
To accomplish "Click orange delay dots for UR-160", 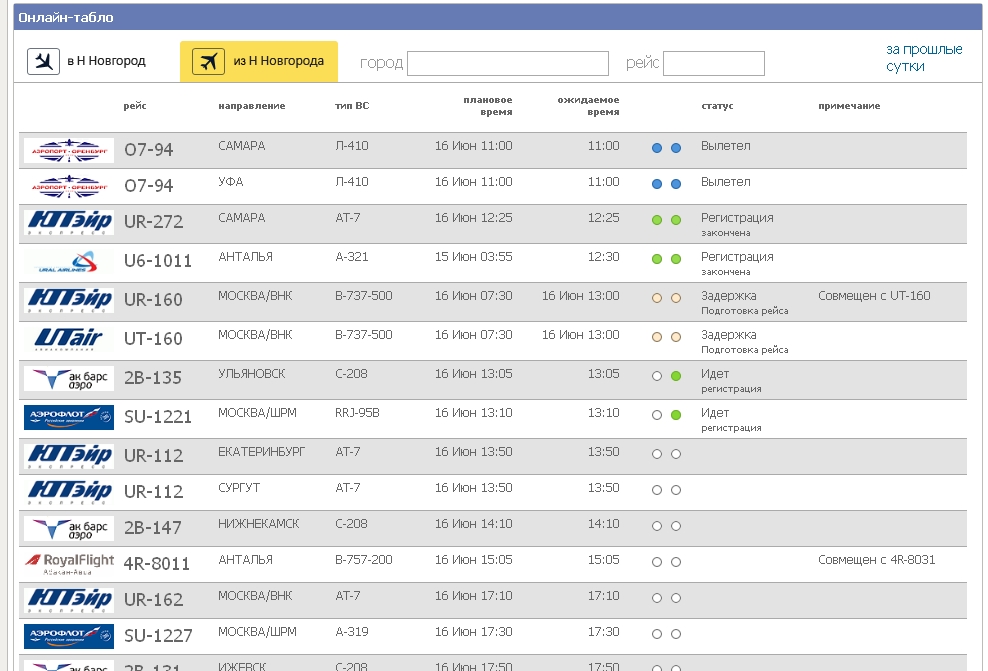I will point(666,298).
